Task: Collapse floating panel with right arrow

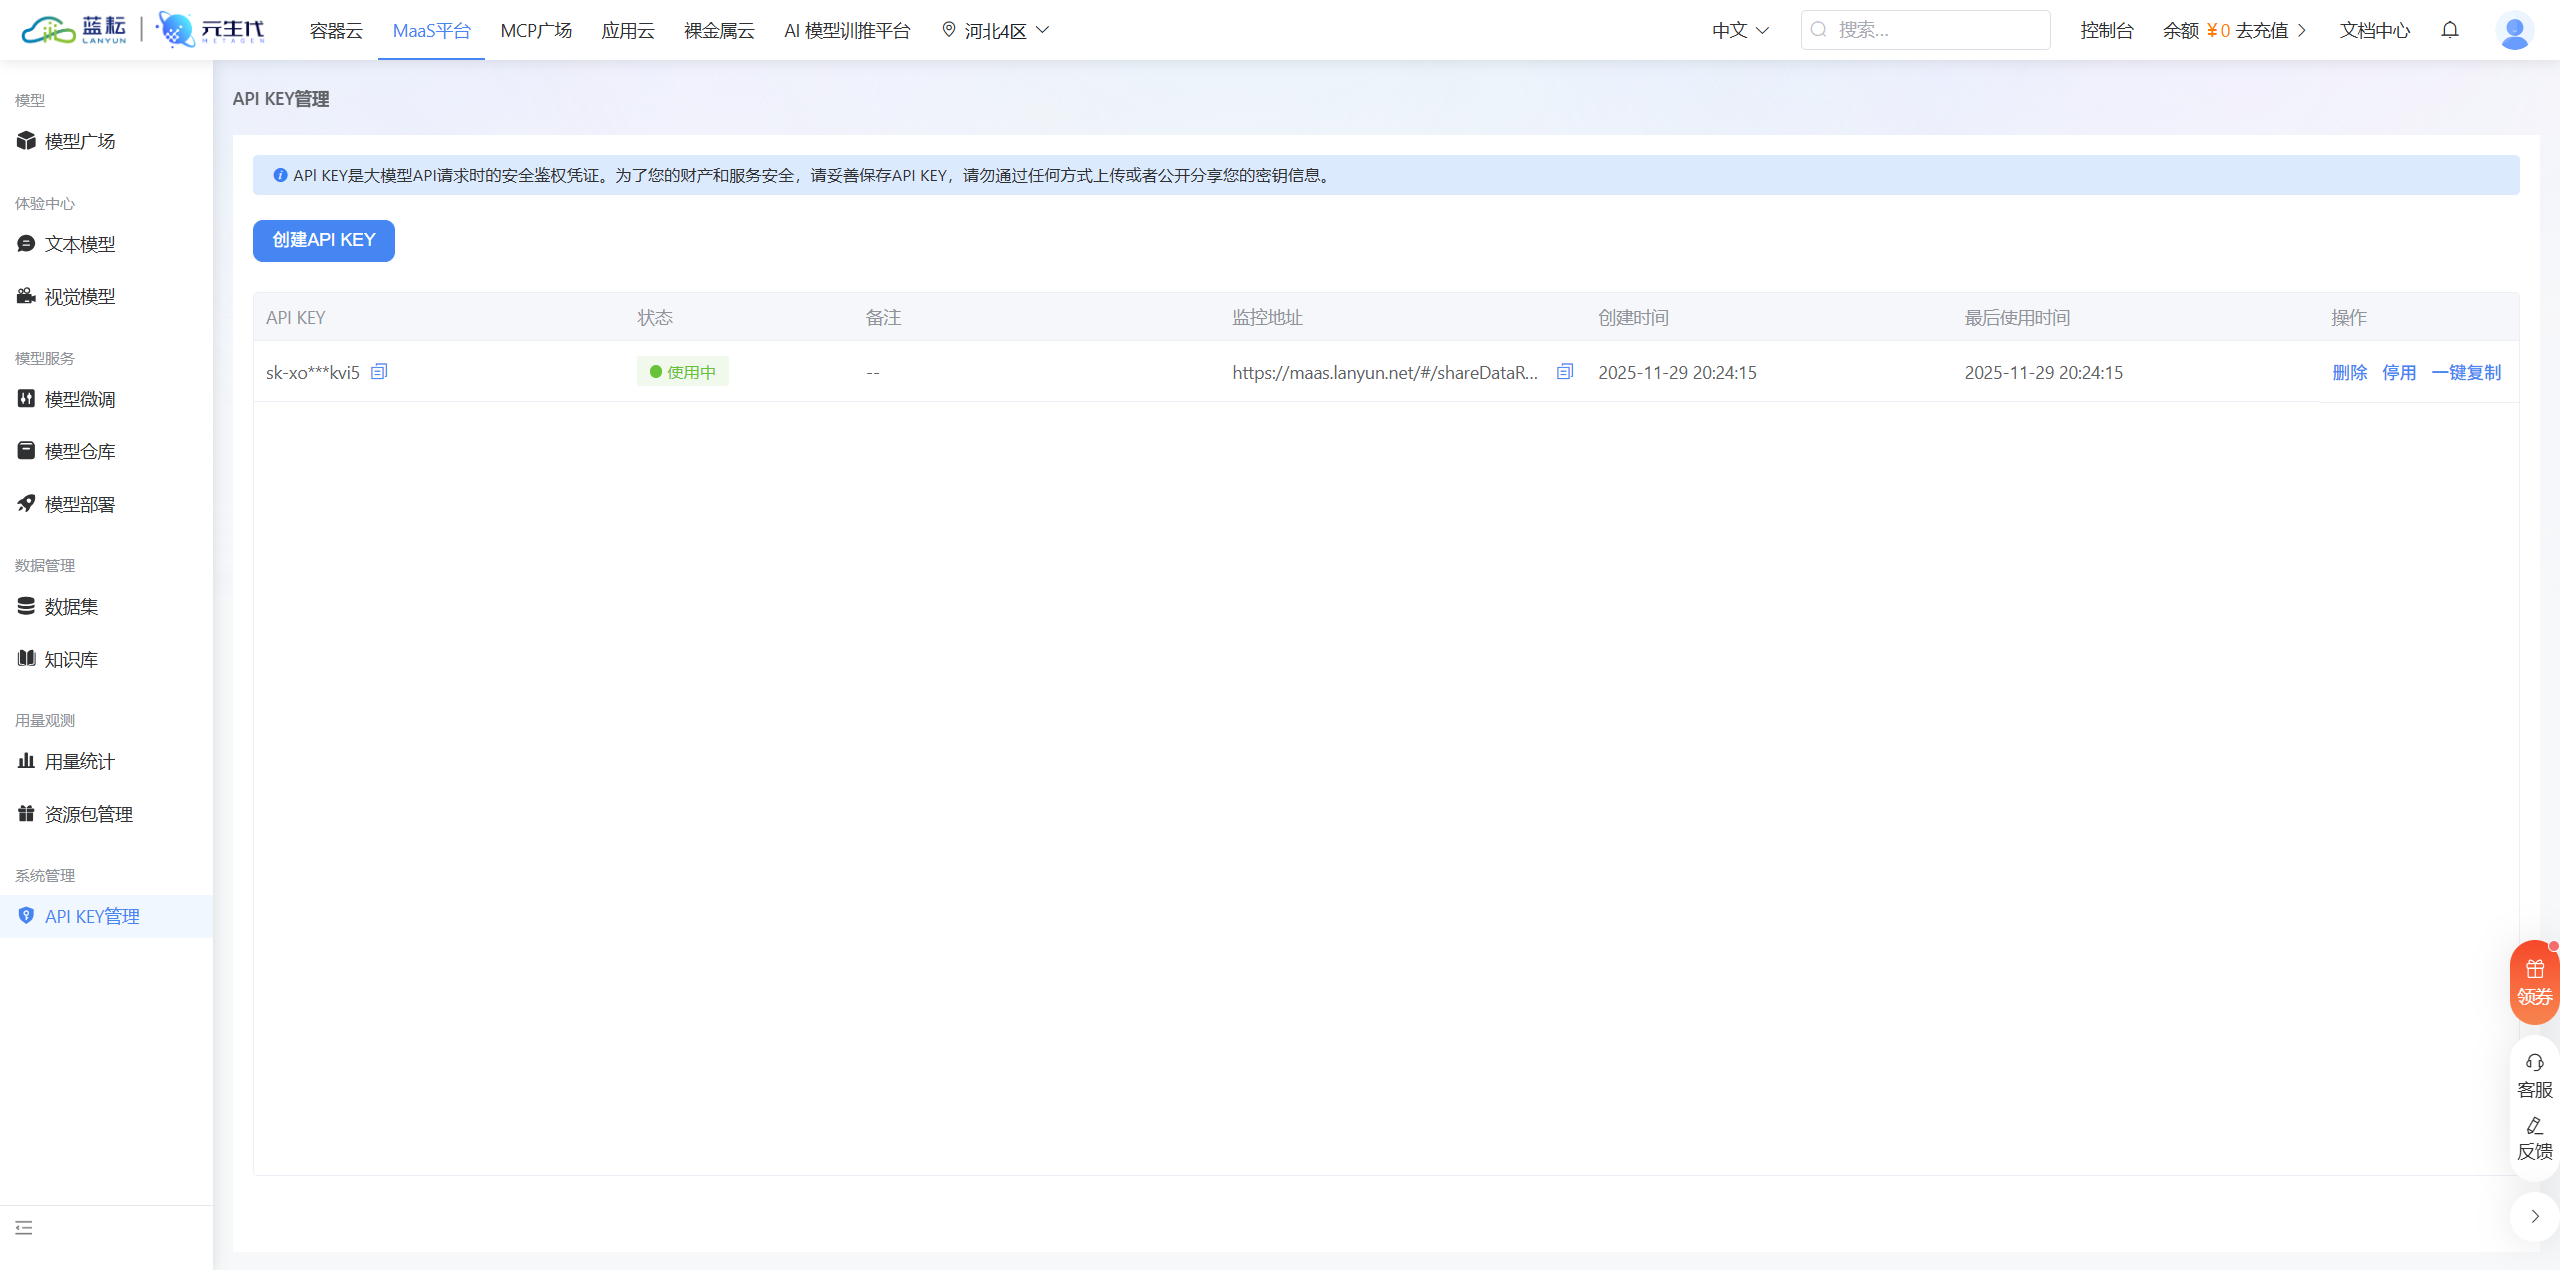Action: [2534, 1216]
